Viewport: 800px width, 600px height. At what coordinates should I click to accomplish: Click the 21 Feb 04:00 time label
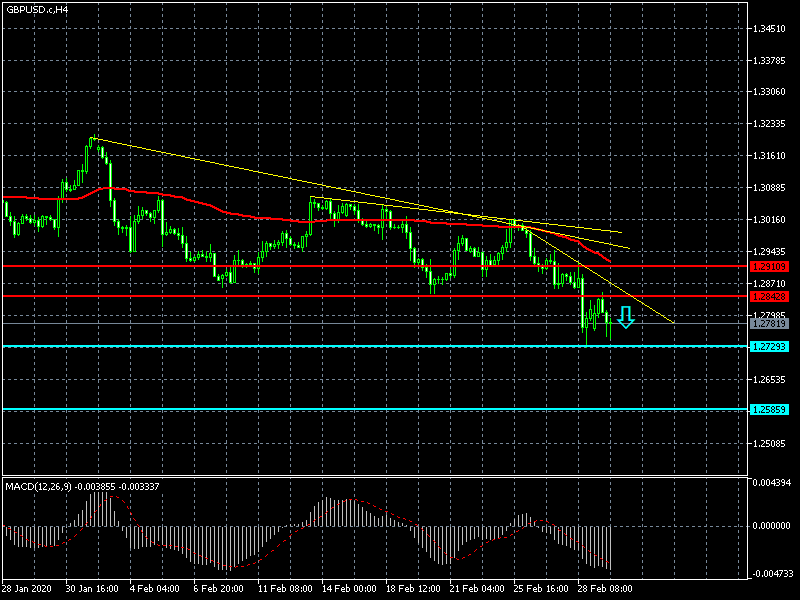tap(477, 588)
